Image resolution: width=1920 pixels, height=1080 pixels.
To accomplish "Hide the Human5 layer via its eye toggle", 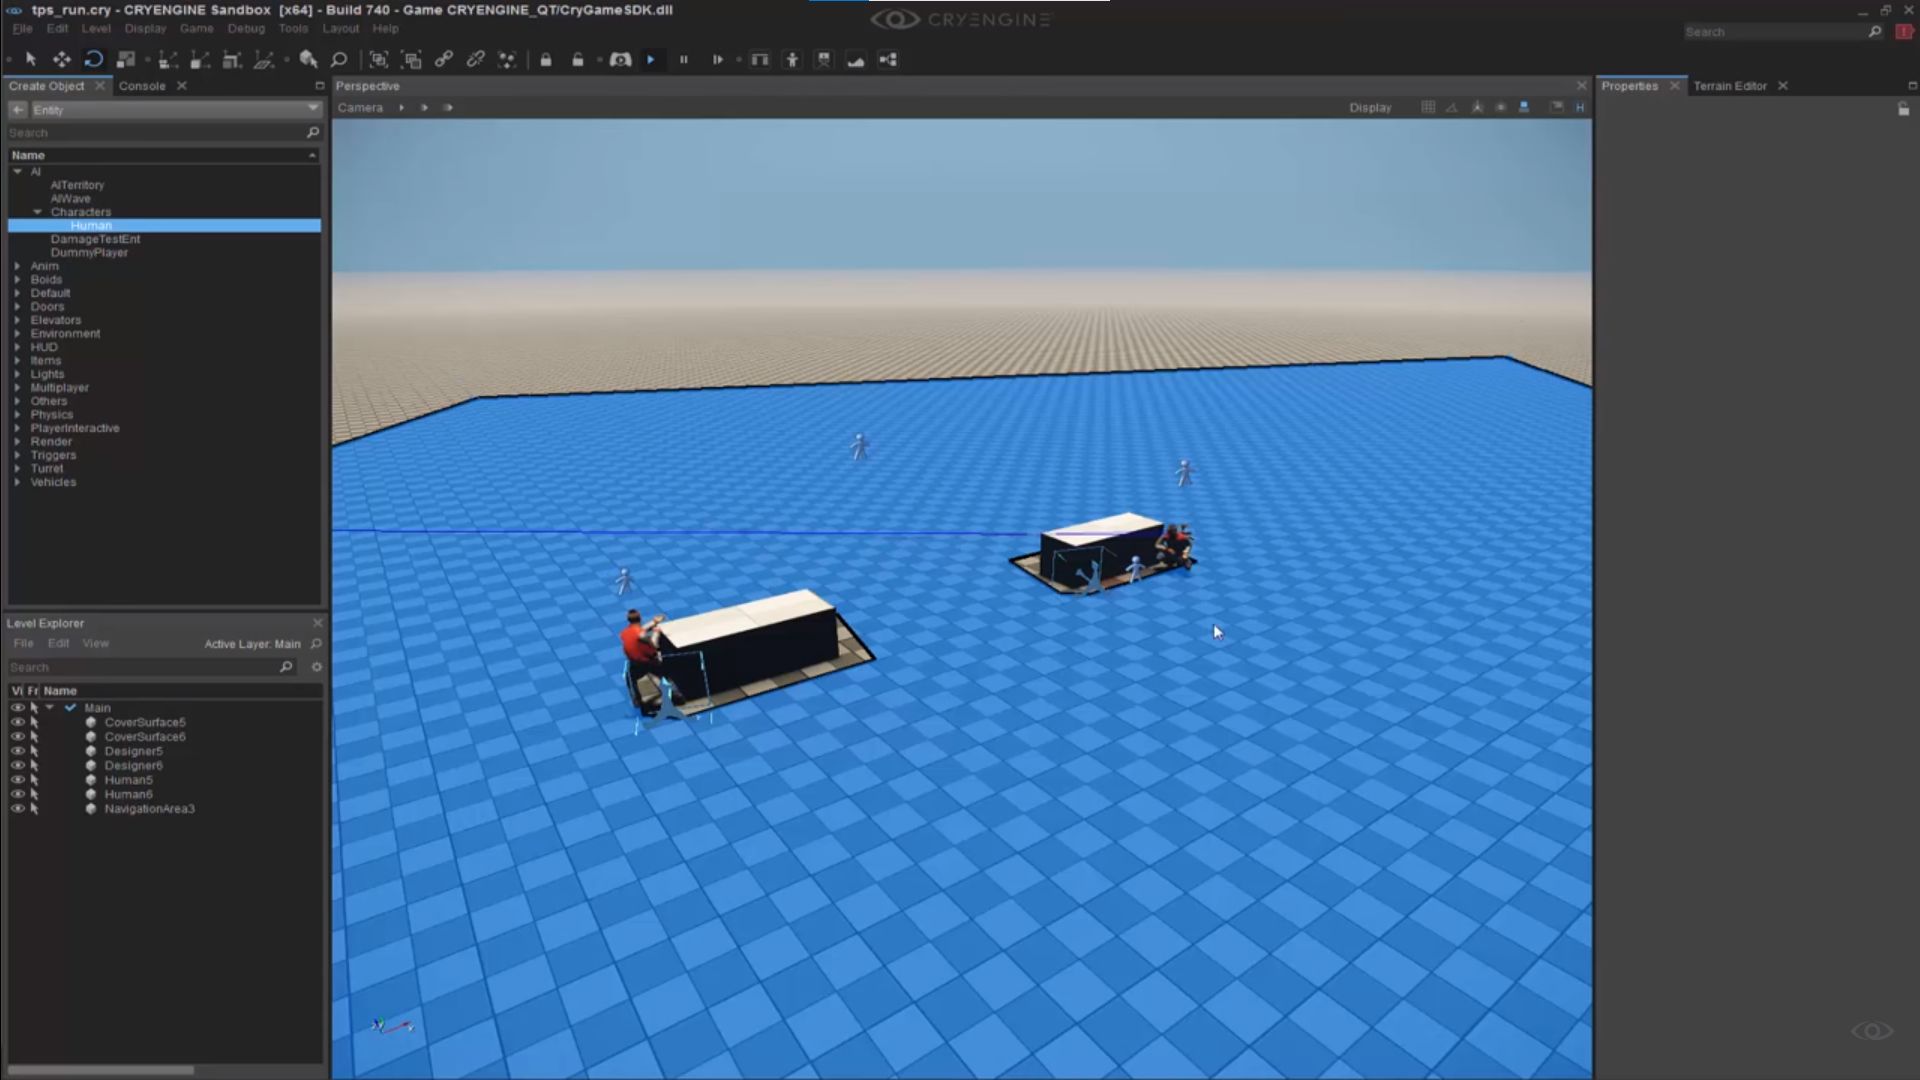I will 19,780.
